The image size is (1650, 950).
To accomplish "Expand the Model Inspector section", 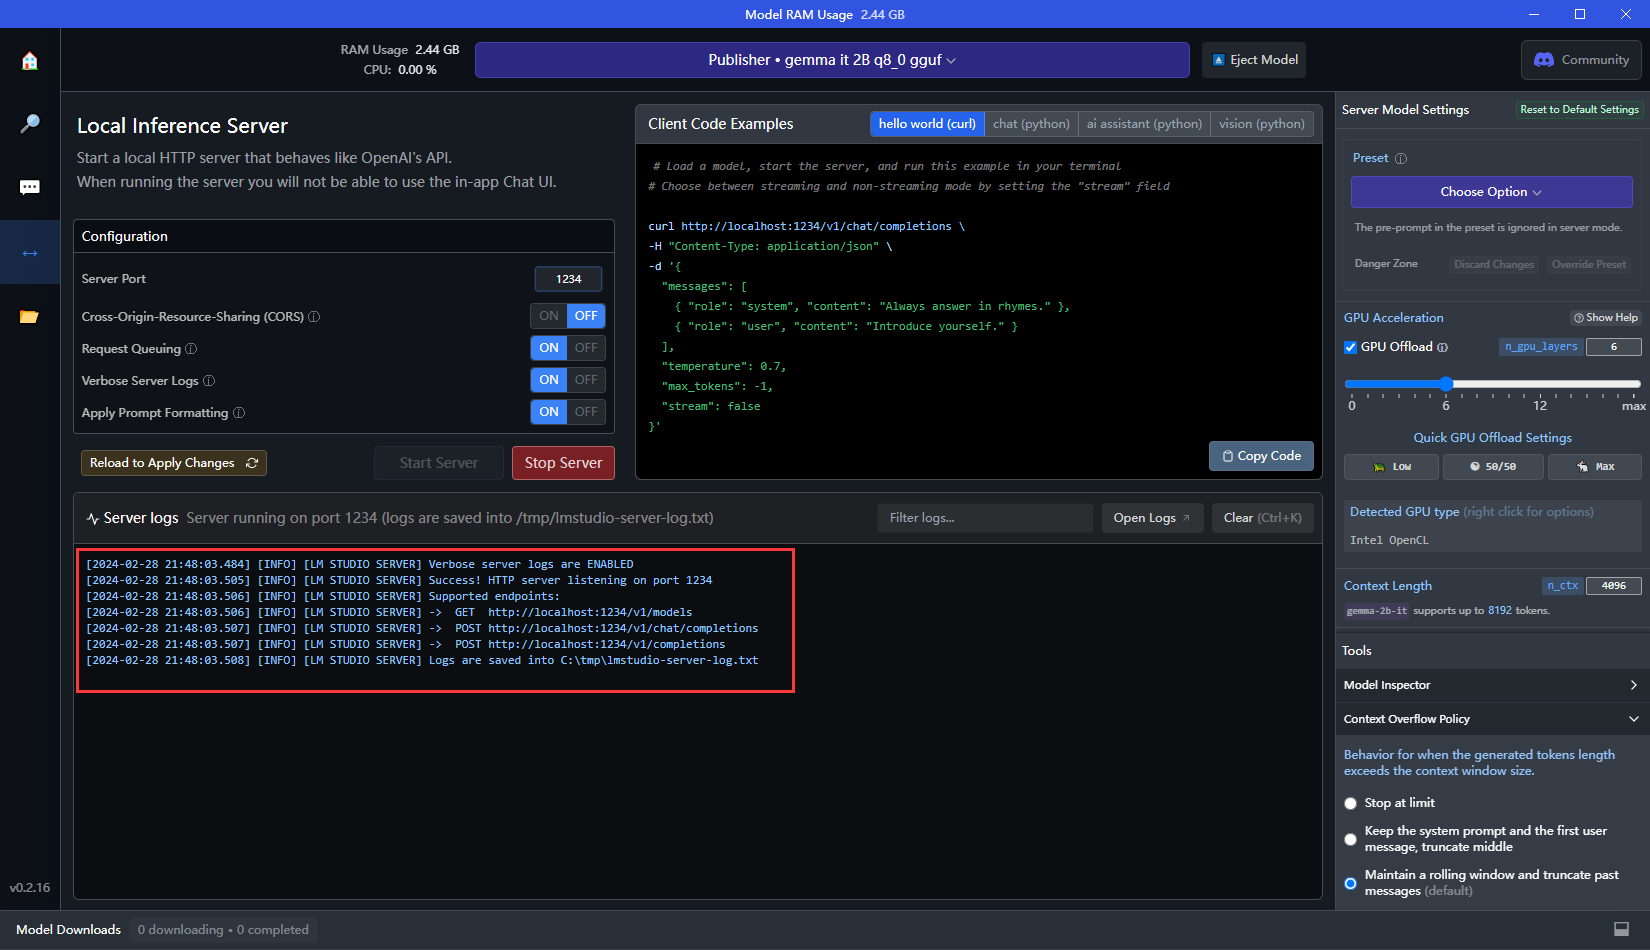I will click(1492, 686).
